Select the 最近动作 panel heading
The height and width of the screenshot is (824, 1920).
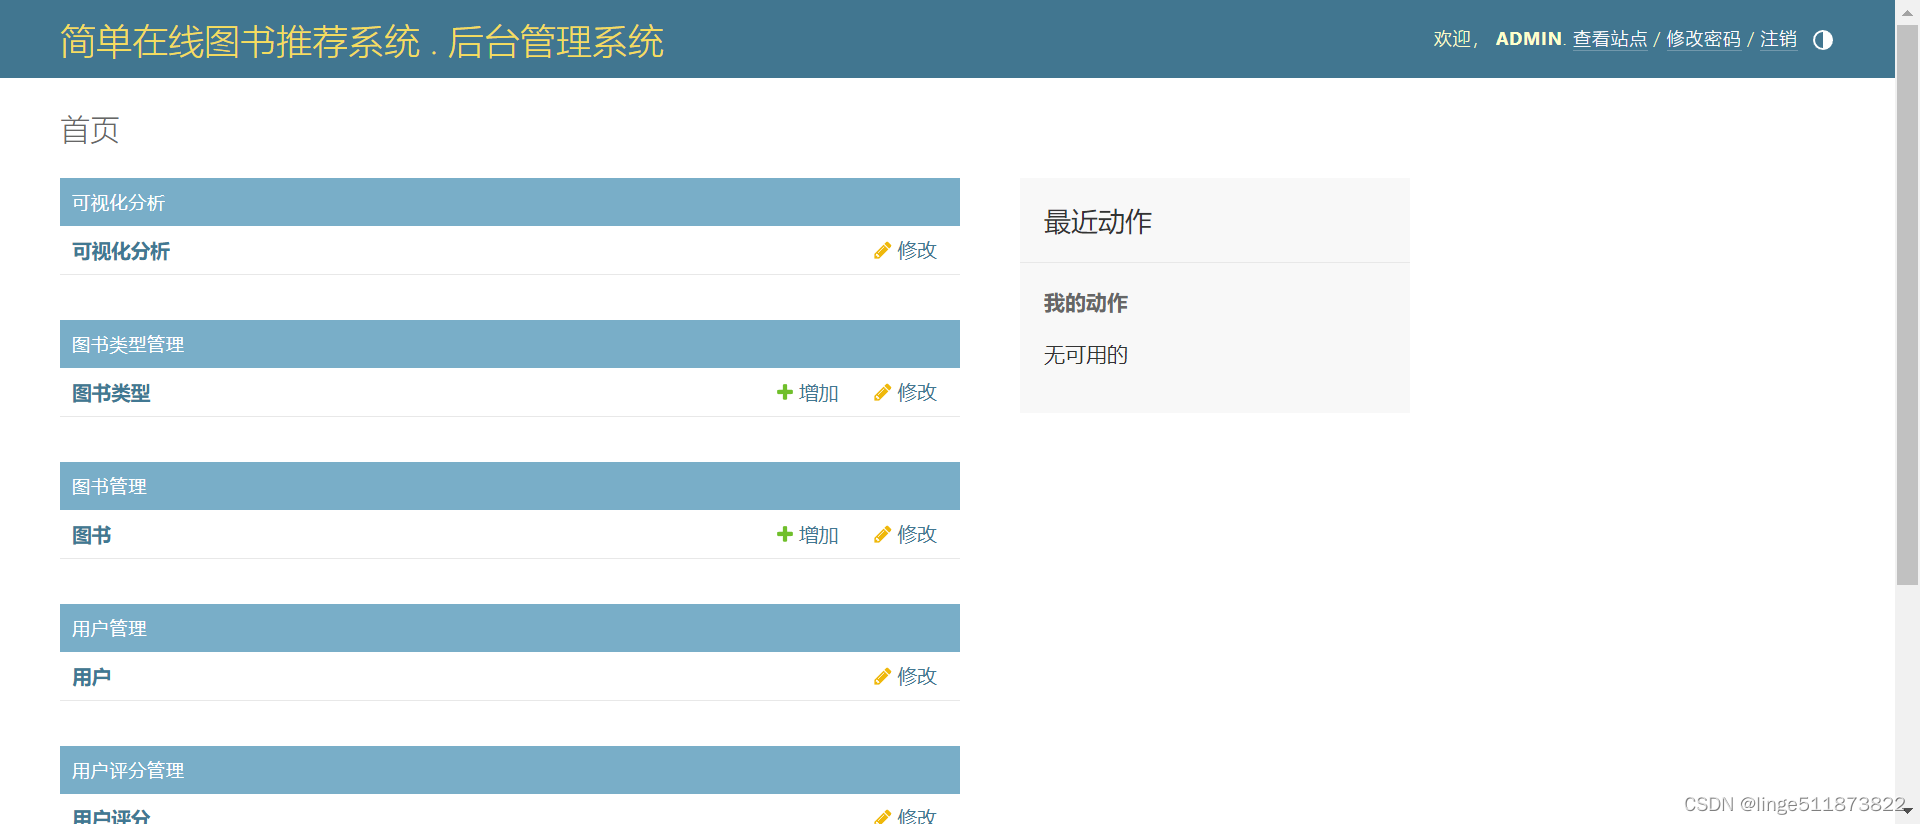(x=1098, y=222)
